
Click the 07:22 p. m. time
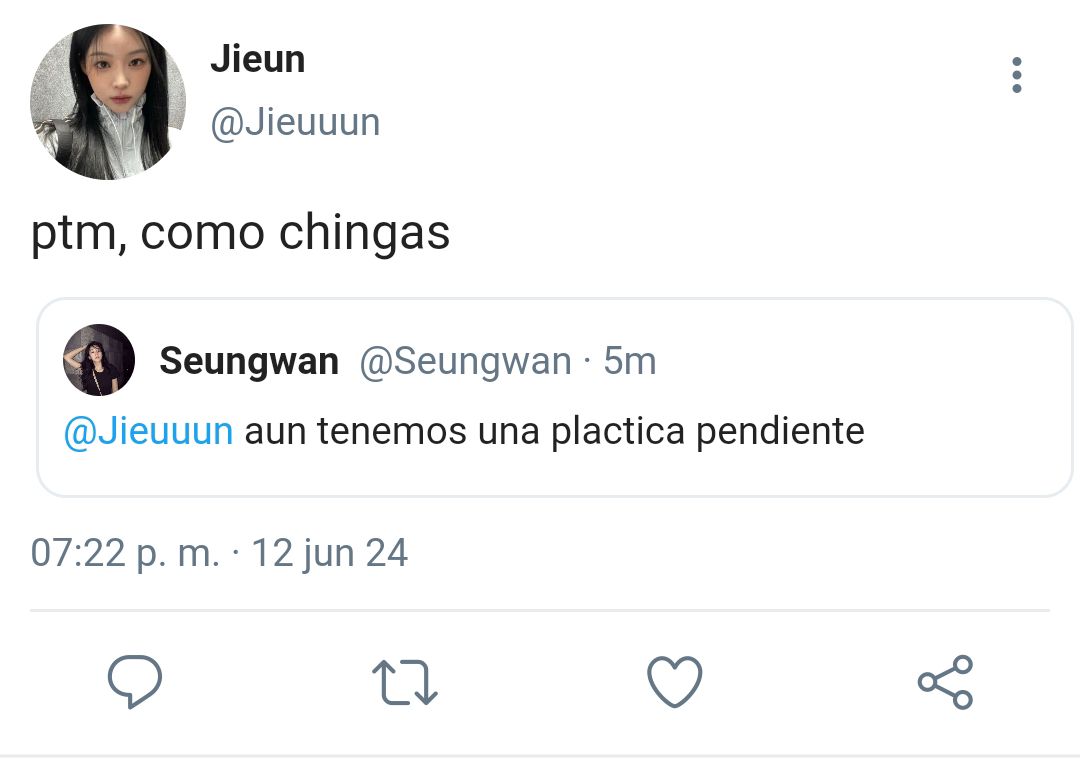click(x=125, y=553)
